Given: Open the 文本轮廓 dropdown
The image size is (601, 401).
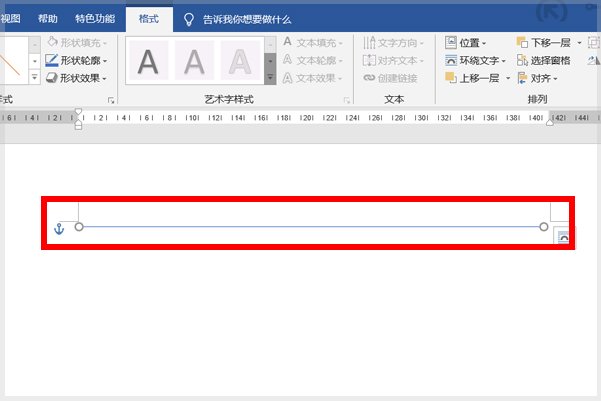Looking at the screenshot, I should [313, 60].
